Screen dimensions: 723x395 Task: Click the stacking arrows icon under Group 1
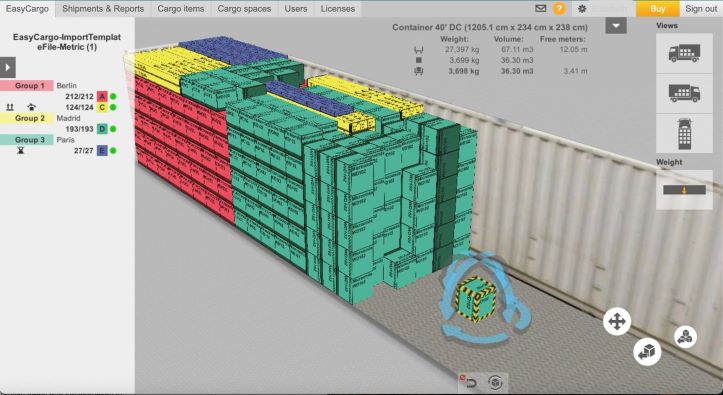[10, 107]
